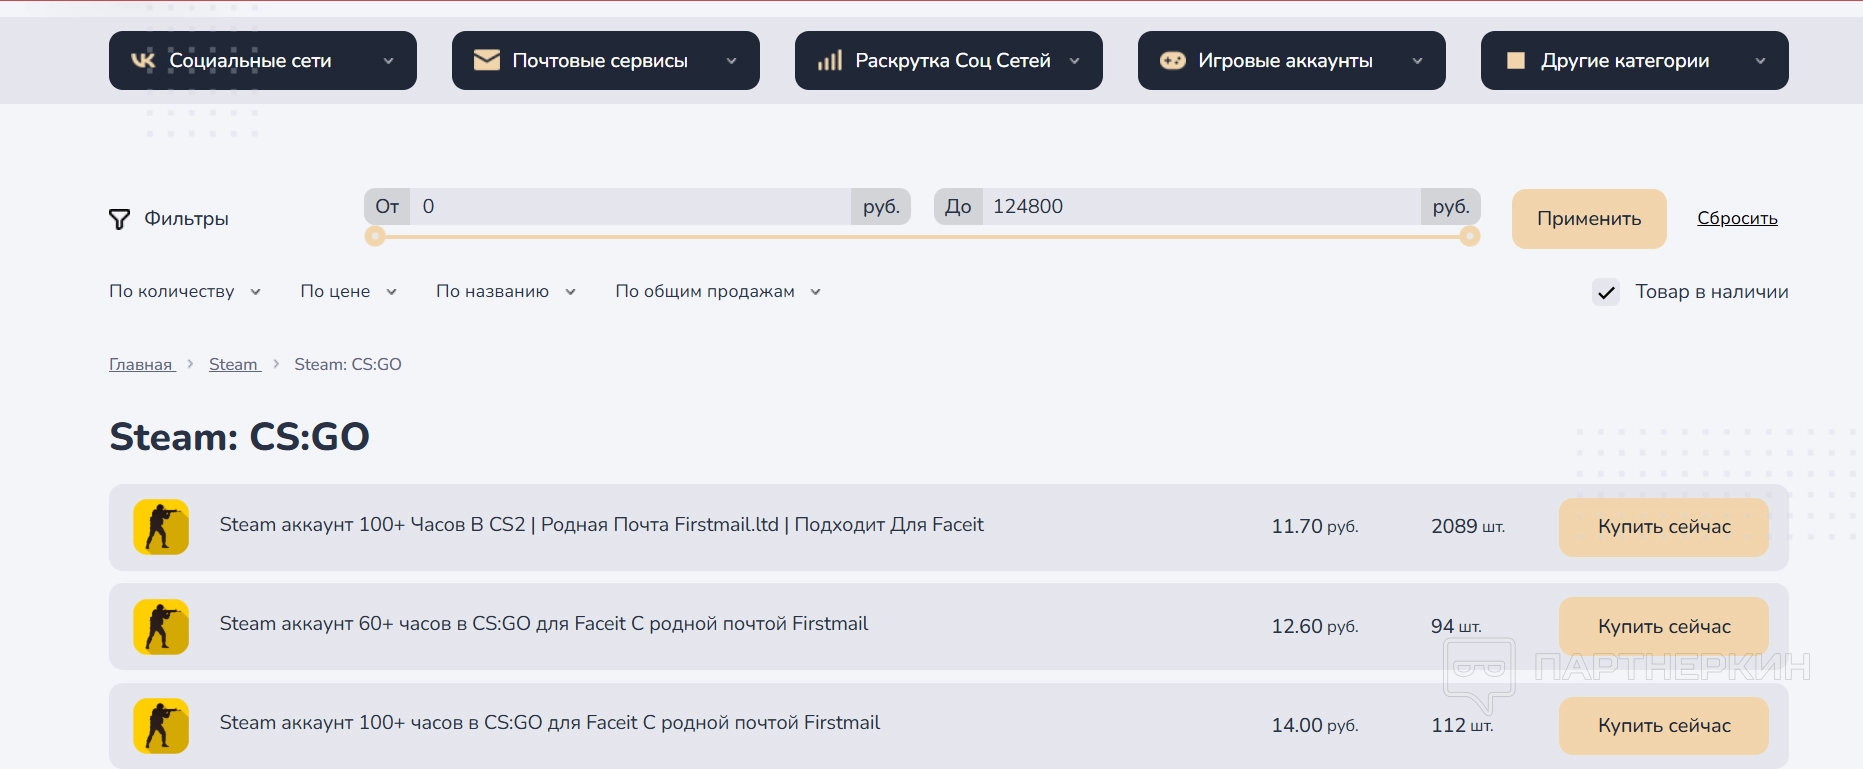Open Игровые аккаунты category menu

click(x=1291, y=61)
